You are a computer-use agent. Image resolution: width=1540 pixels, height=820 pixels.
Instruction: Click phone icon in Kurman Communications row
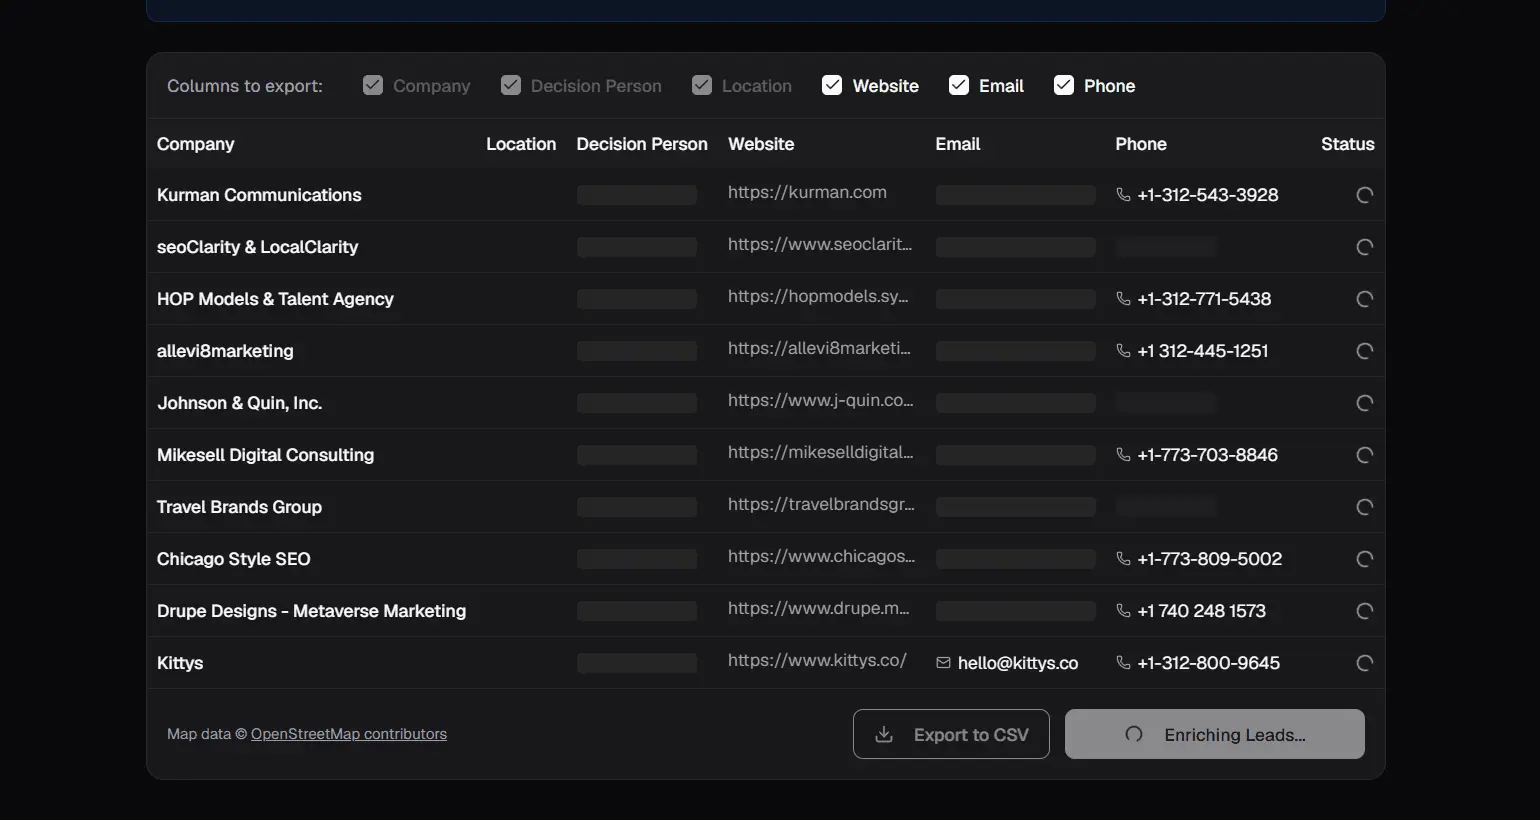[x=1123, y=195]
